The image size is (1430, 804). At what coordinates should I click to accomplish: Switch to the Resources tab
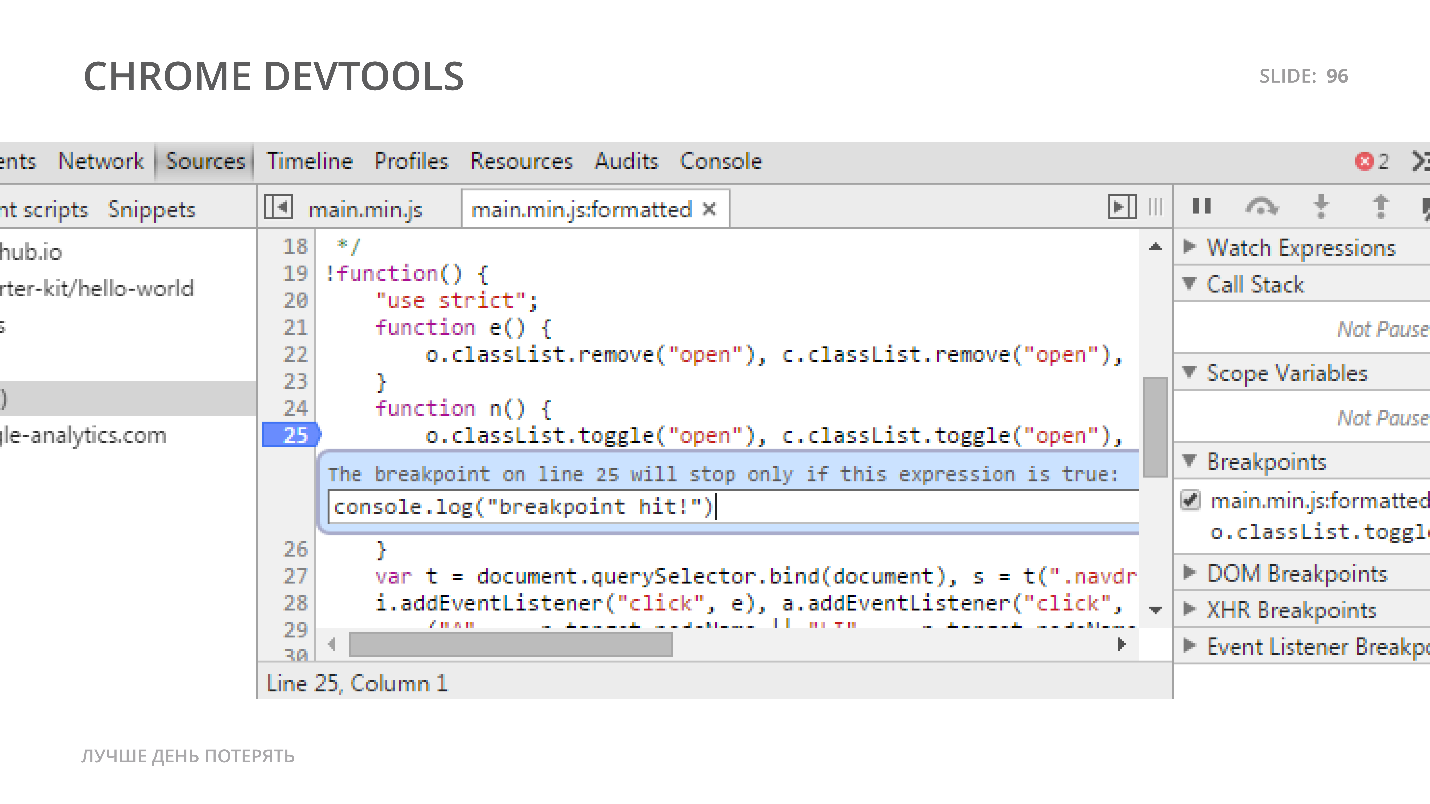point(521,161)
